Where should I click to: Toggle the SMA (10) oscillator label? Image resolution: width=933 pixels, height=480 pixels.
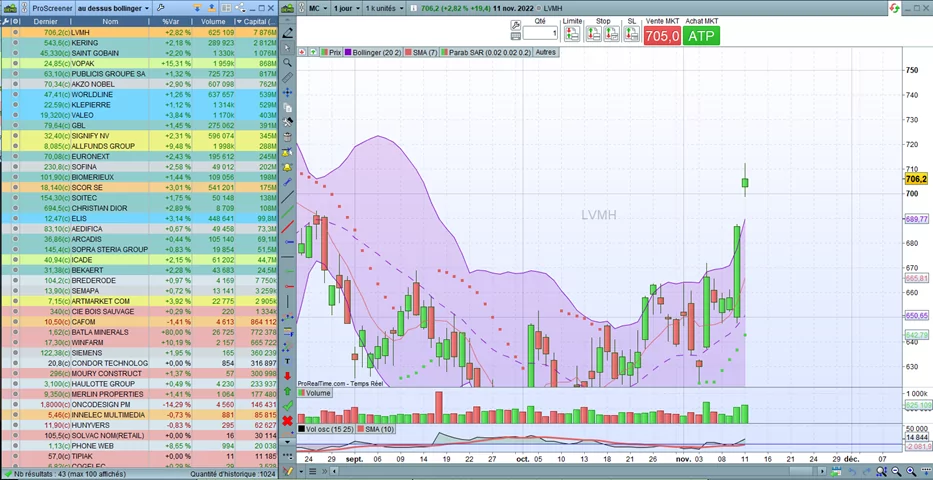[375, 429]
